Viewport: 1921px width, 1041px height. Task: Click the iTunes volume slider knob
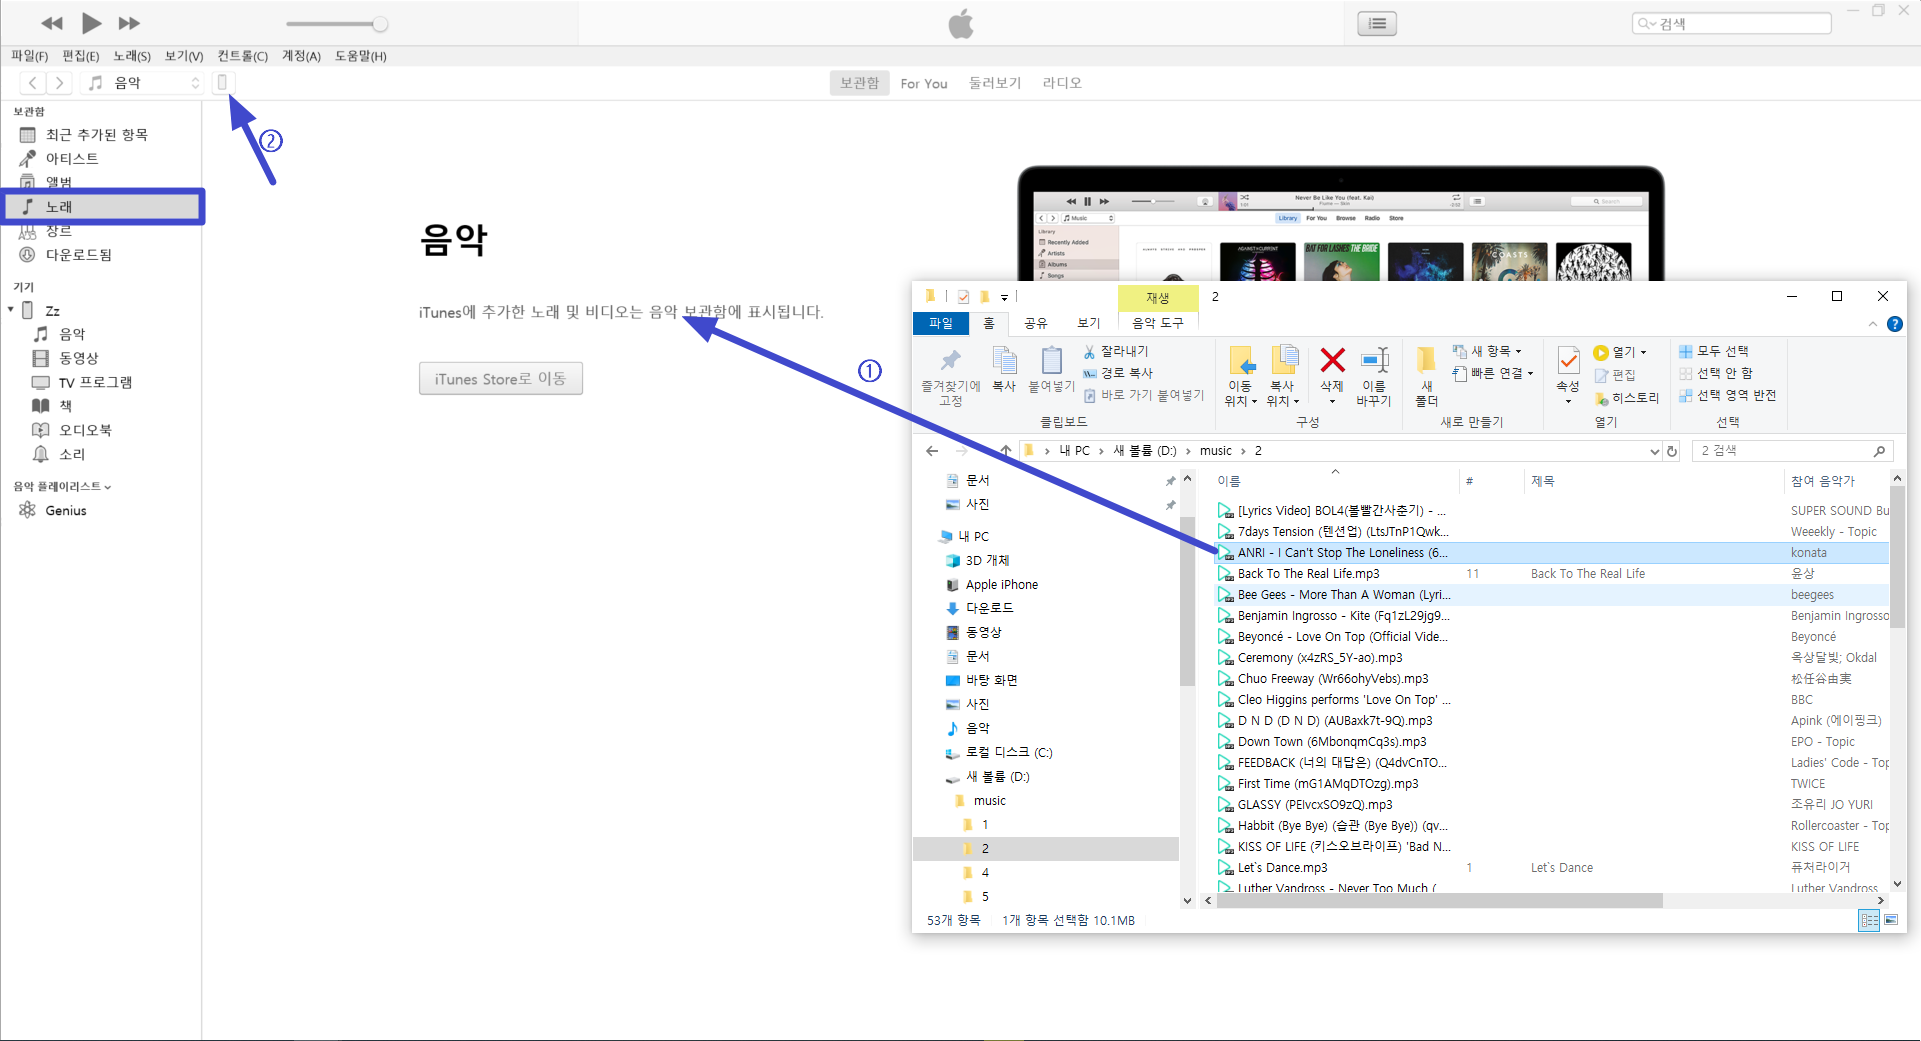click(x=380, y=24)
